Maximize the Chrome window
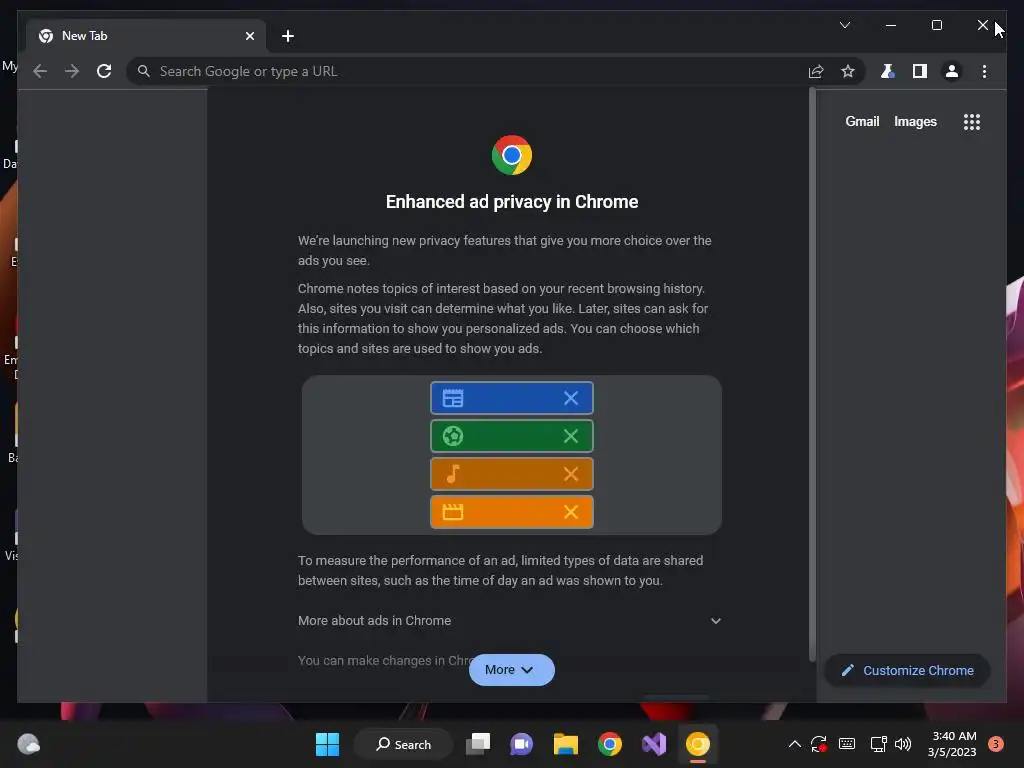Viewport: 1024px width, 768px height. pyautogui.click(x=936, y=25)
